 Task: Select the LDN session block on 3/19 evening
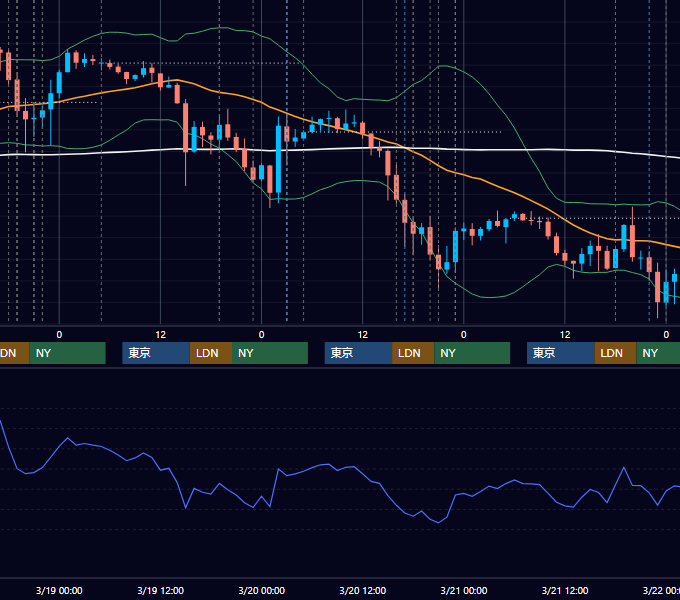pos(211,353)
